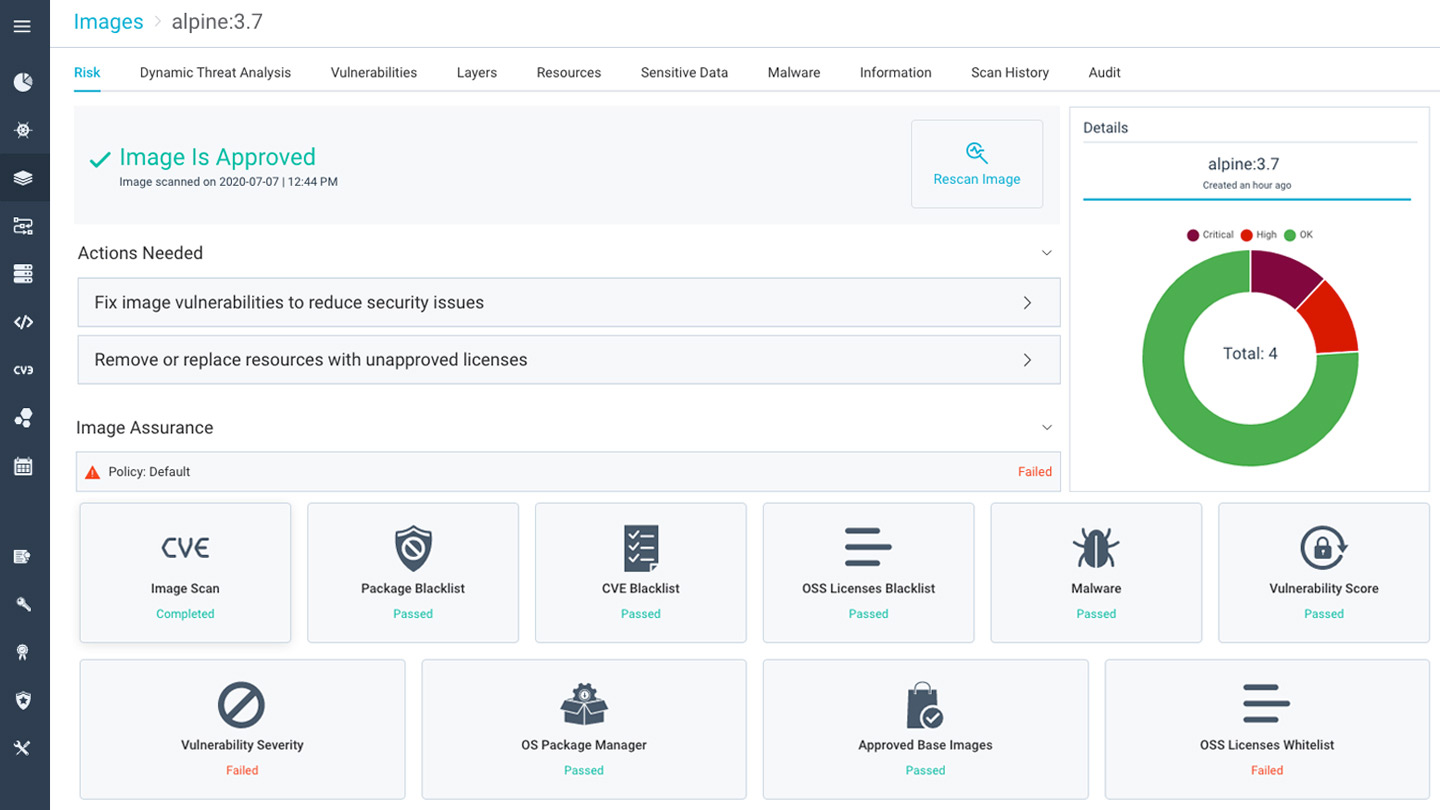Screen dimensions: 1440x810
Task: Click the Rescan Image button
Action: point(977,164)
